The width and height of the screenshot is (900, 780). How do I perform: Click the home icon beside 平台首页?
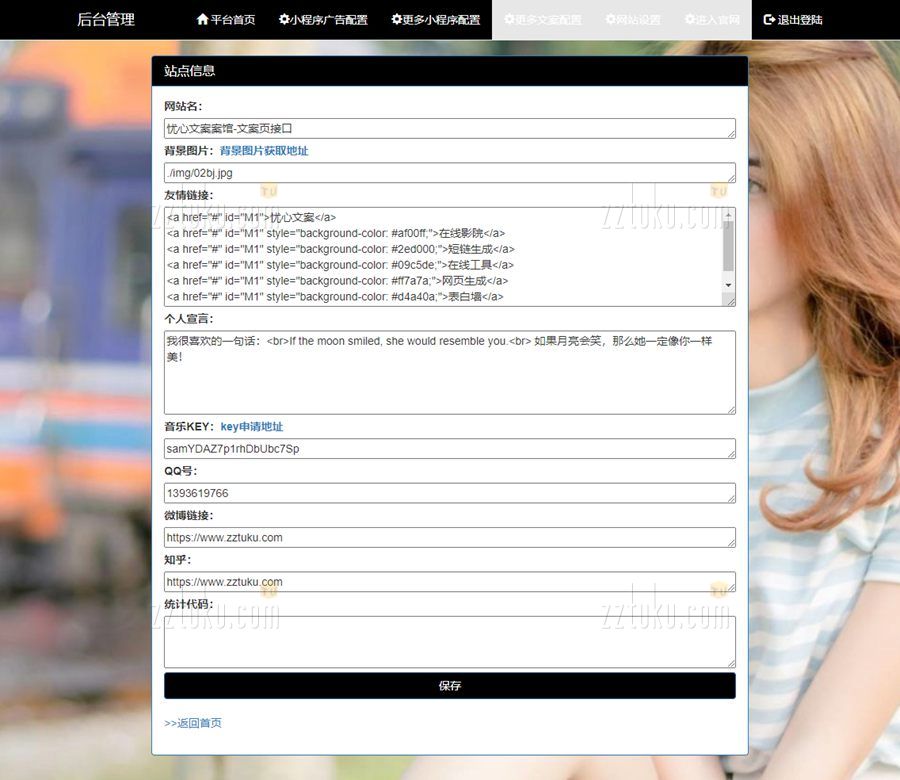(x=203, y=20)
